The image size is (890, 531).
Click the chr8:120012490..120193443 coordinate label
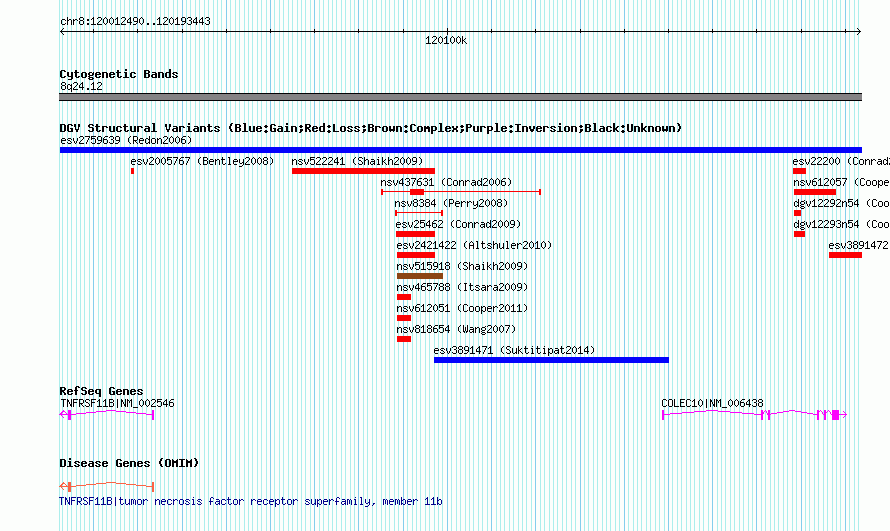(x=135, y=22)
